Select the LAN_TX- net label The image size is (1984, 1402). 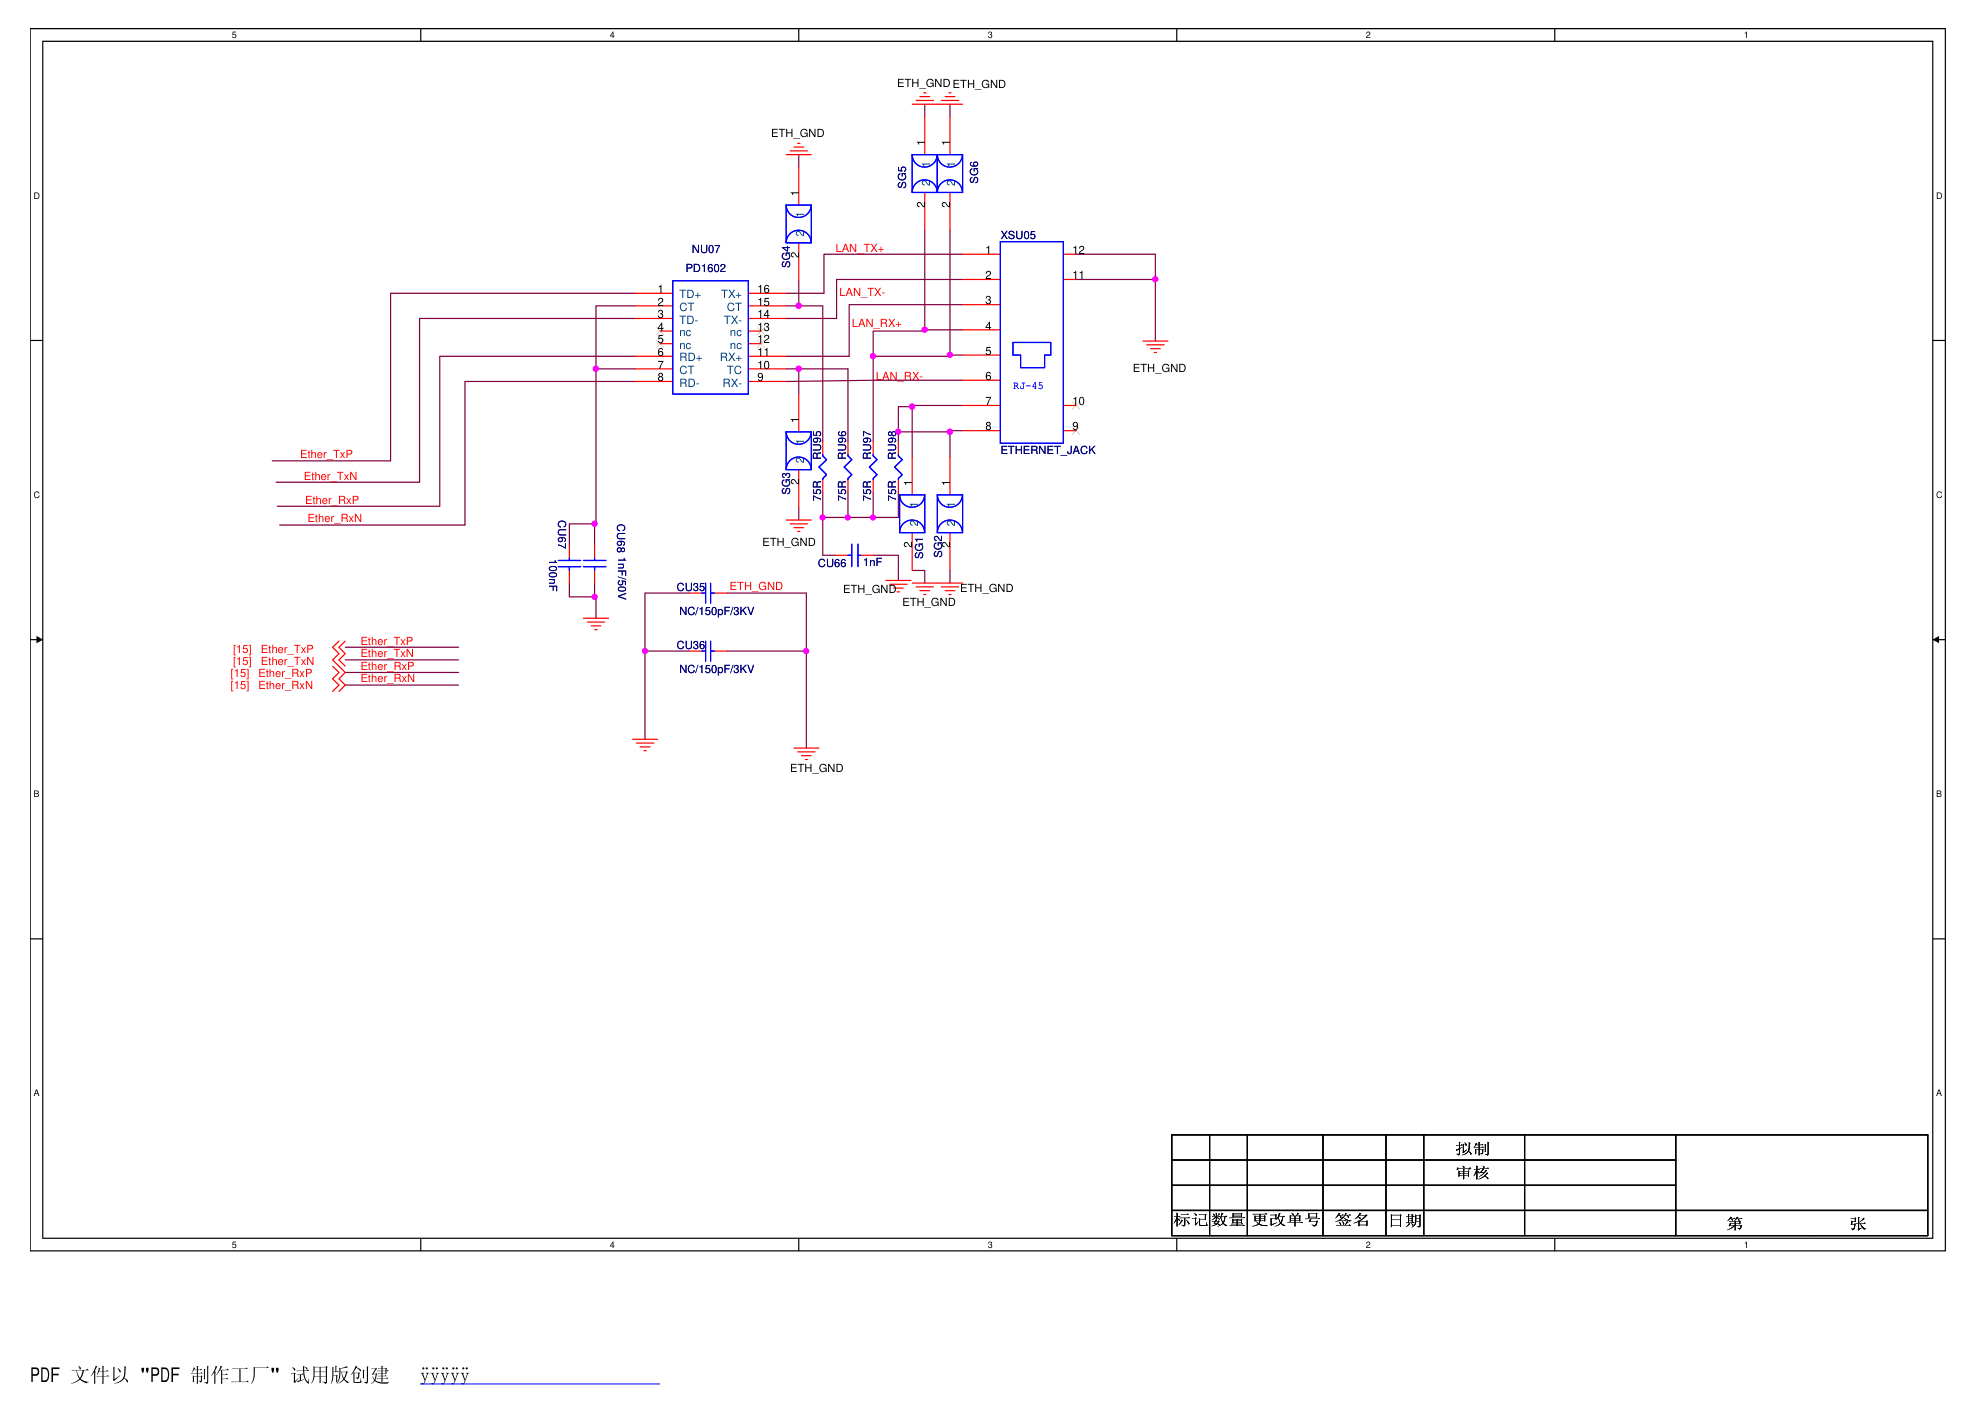coord(862,292)
